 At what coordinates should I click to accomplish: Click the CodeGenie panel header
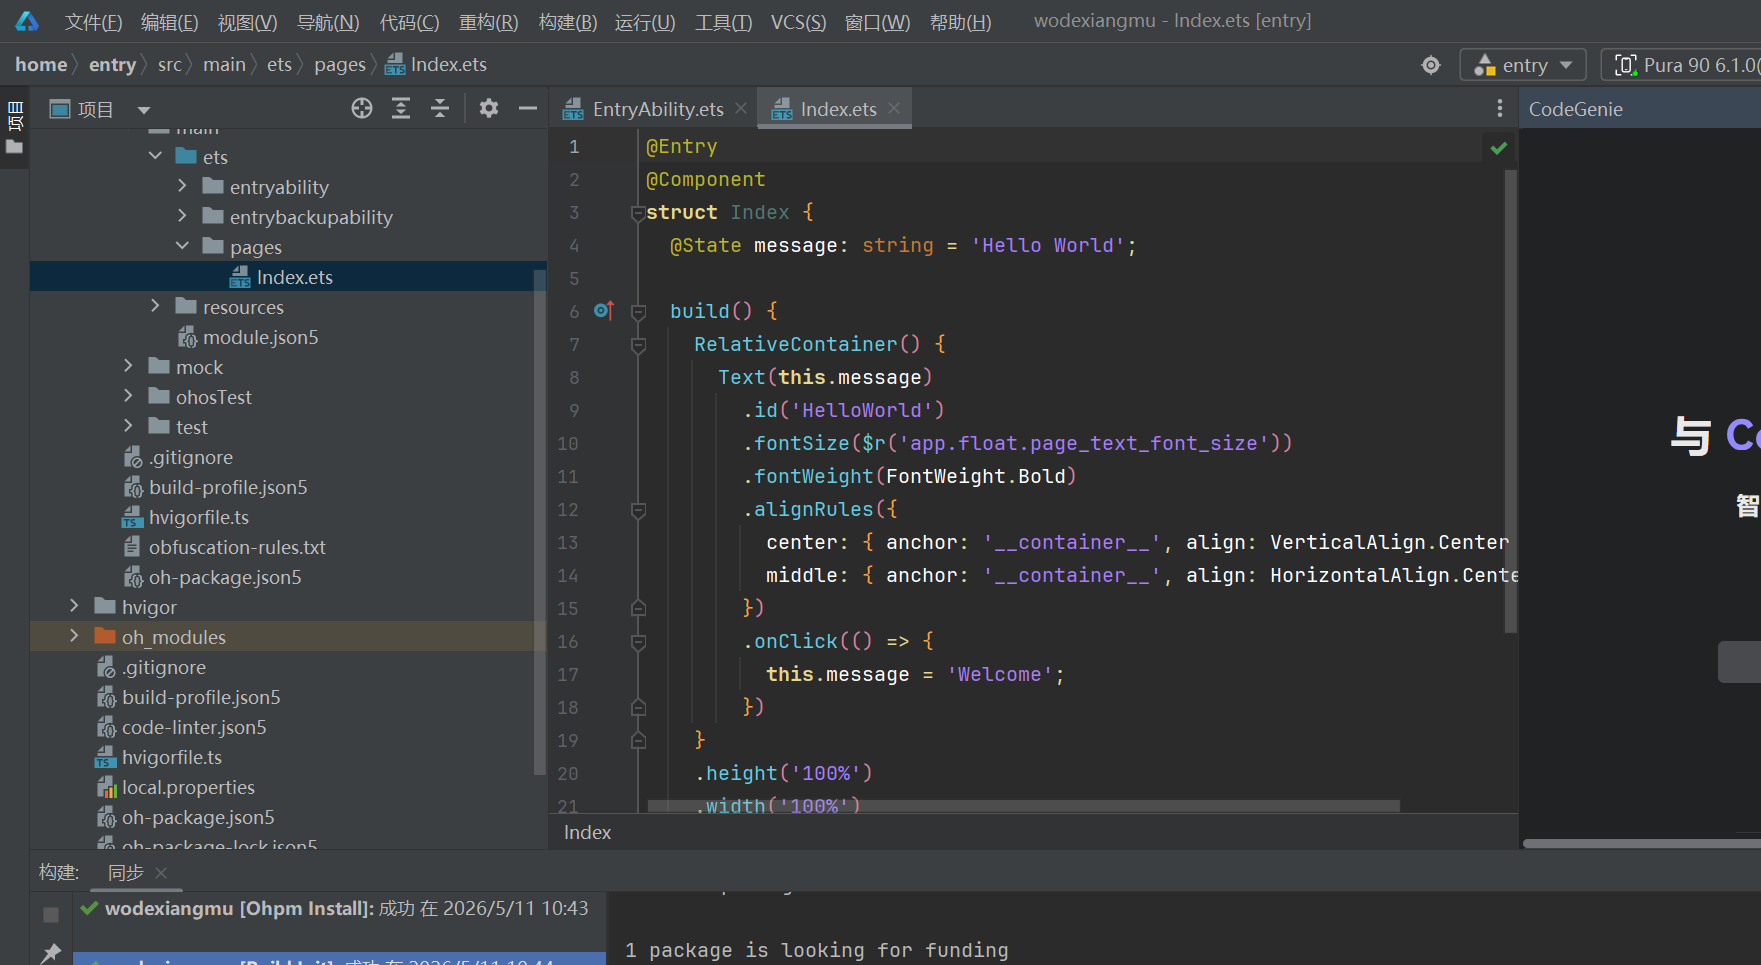click(1576, 109)
